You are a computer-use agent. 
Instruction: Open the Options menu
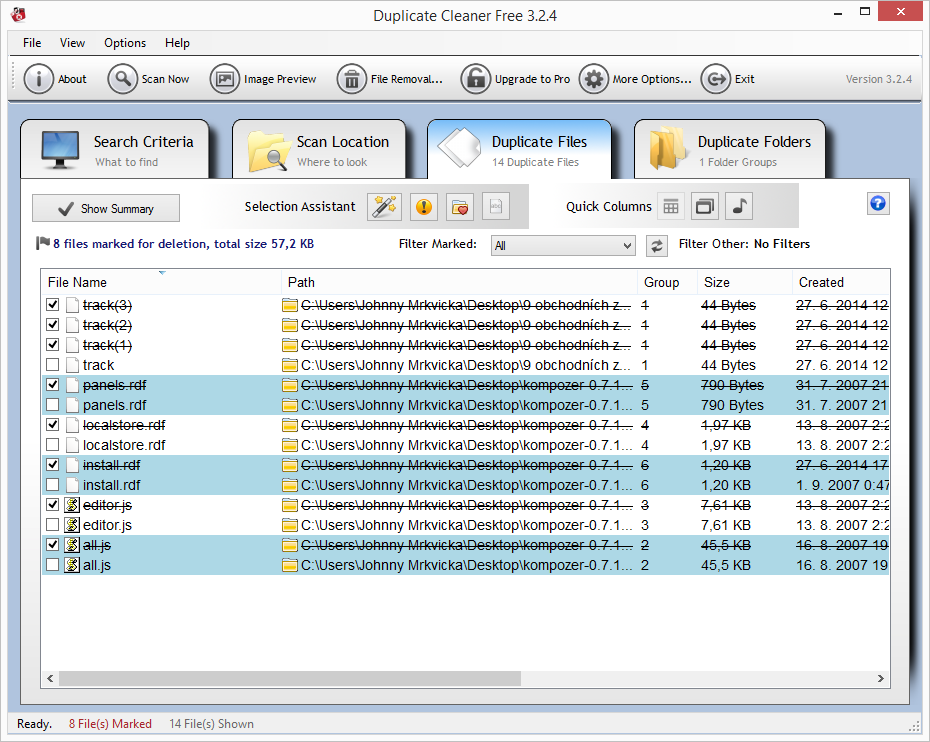coord(125,43)
